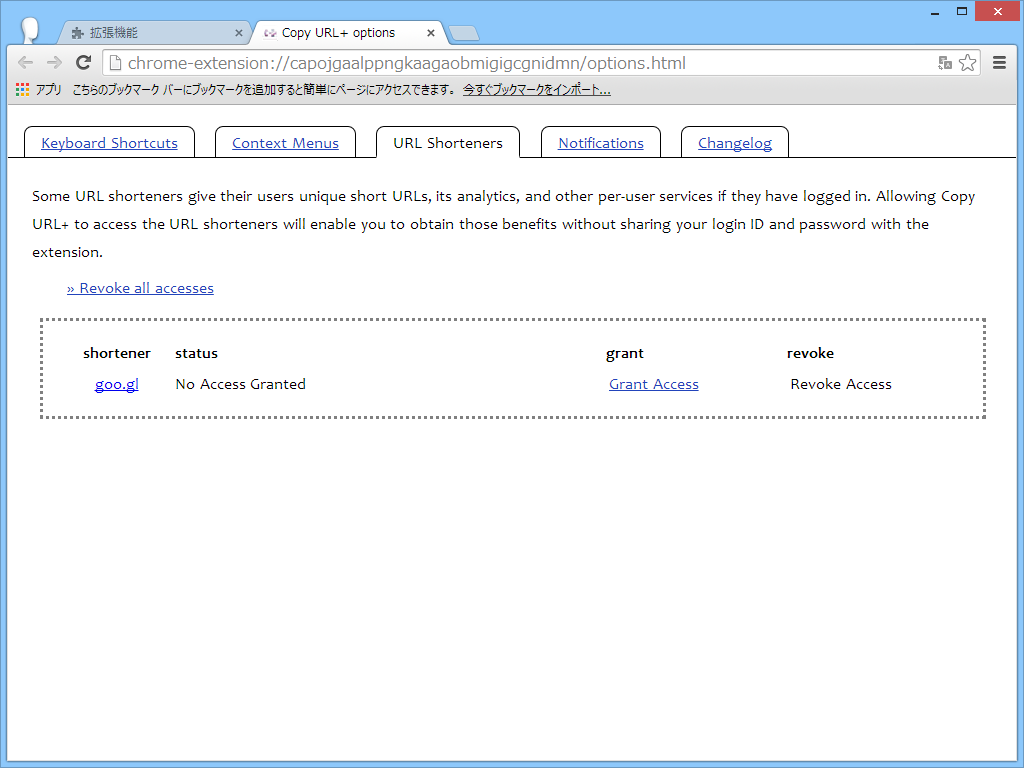Minimize the Chrome window

coord(935,11)
